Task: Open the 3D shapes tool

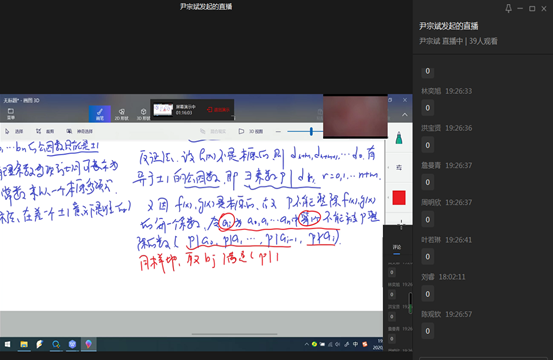Action: point(143,114)
